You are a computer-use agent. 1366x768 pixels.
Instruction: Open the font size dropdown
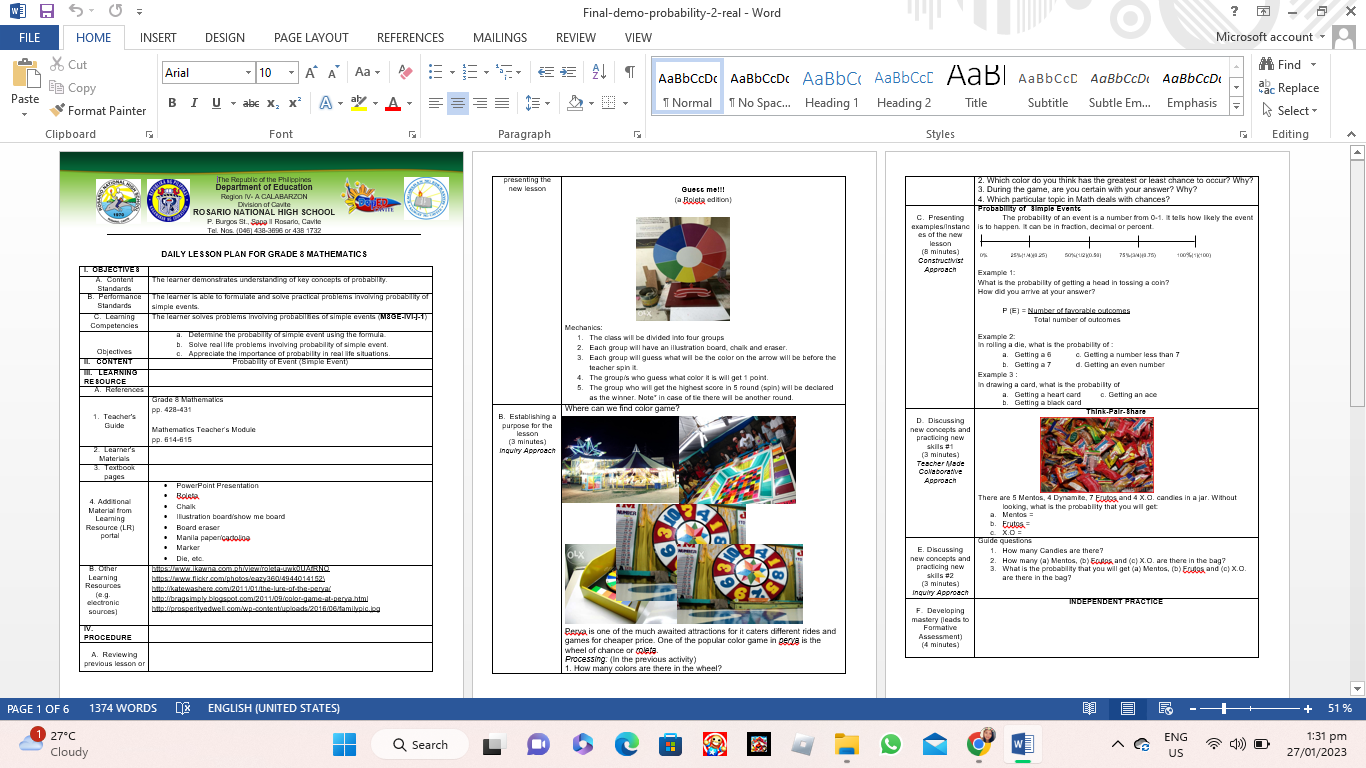(x=292, y=73)
